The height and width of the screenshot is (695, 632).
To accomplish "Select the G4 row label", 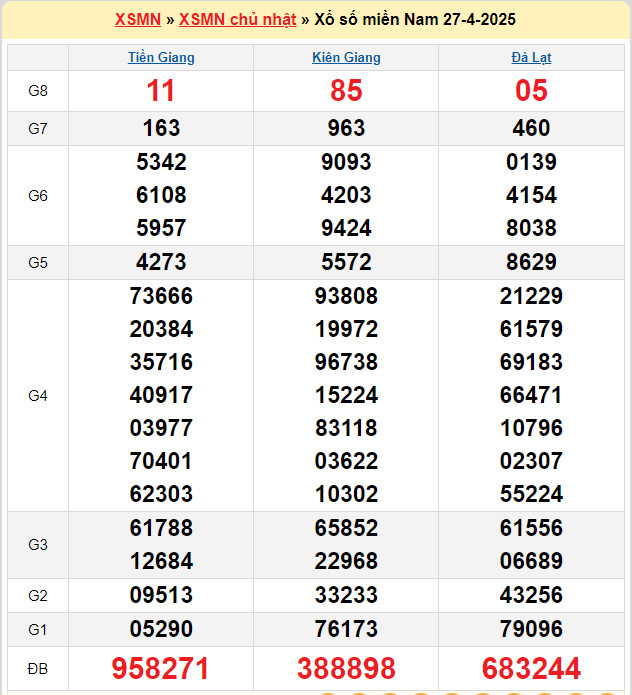I will point(38,396).
